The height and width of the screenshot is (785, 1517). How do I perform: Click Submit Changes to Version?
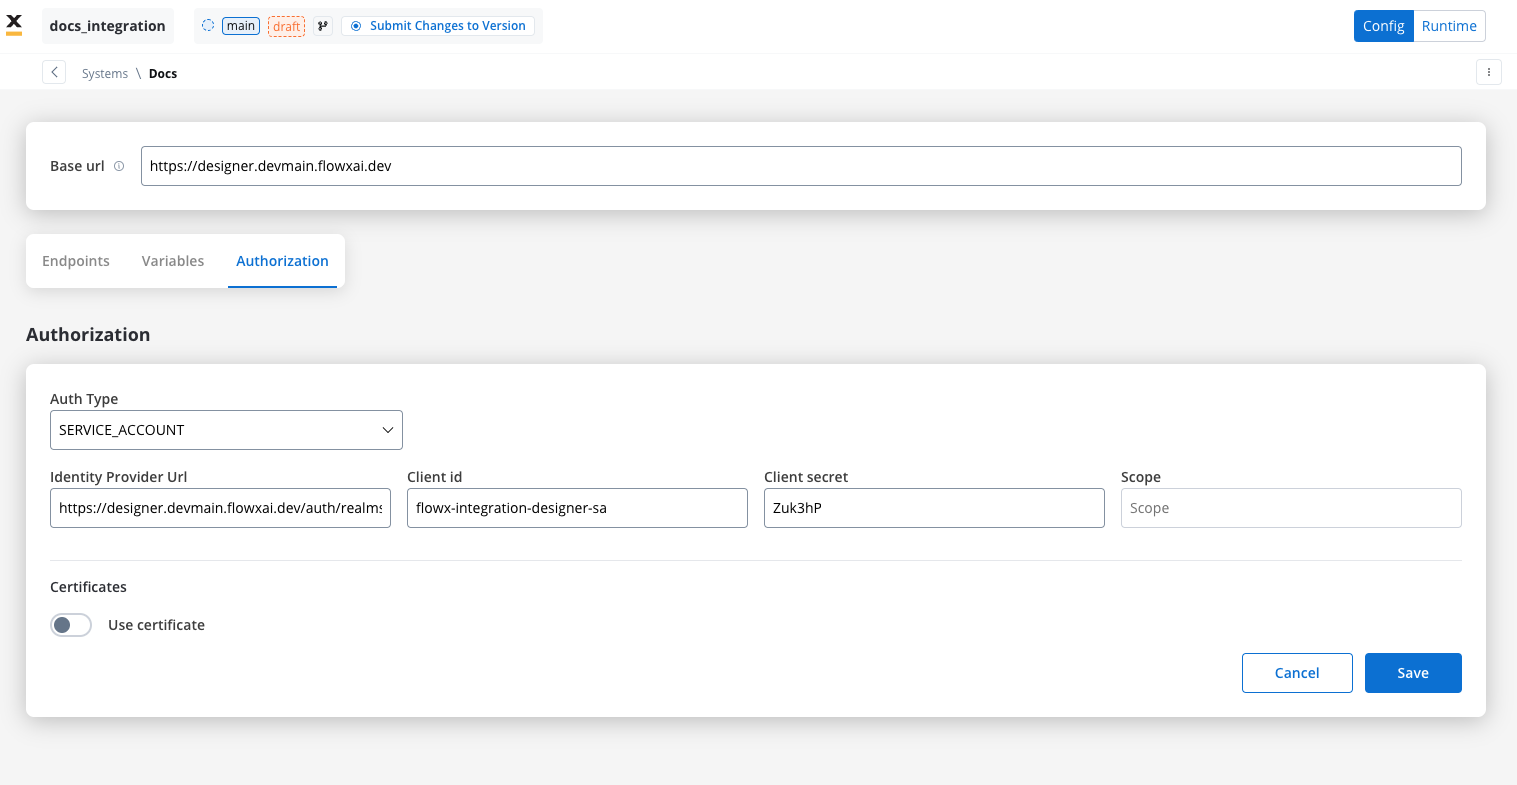pyautogui.click(x=438, y=26)
